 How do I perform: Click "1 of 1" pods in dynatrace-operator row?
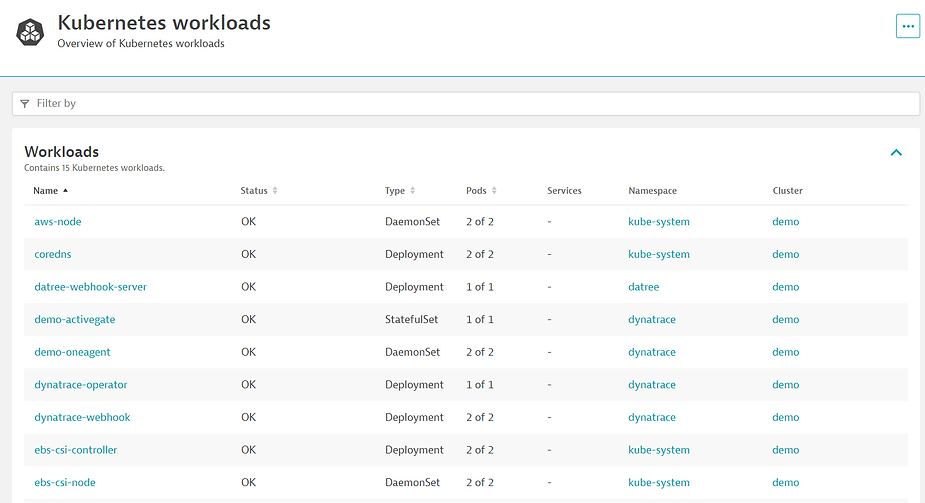(x=480, y=384)
